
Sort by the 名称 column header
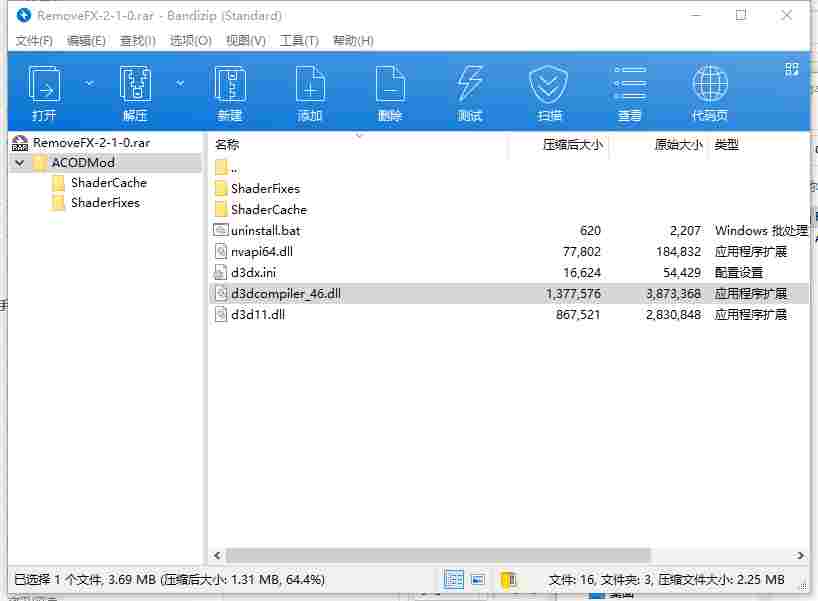227,145
